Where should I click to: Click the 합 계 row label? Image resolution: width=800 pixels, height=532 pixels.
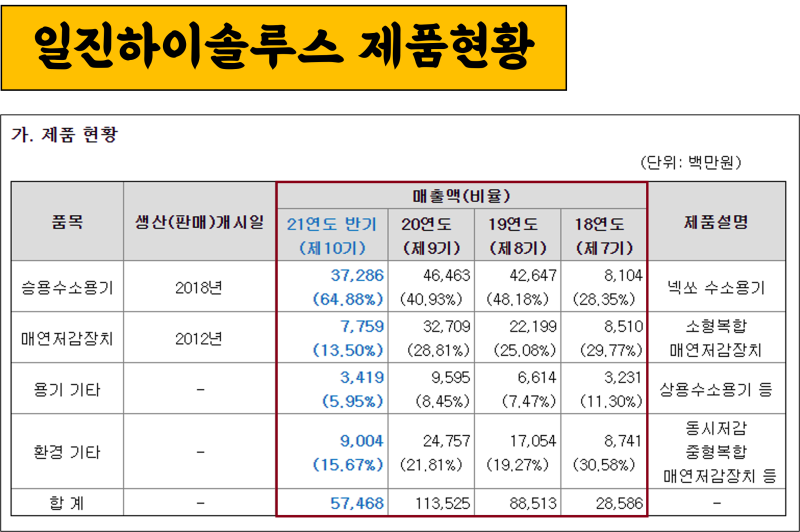click(67, 503)
